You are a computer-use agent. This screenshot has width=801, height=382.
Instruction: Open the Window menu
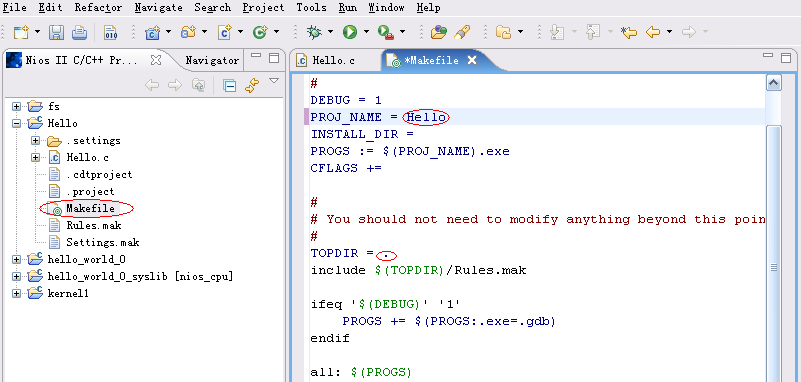coord(386,8)
